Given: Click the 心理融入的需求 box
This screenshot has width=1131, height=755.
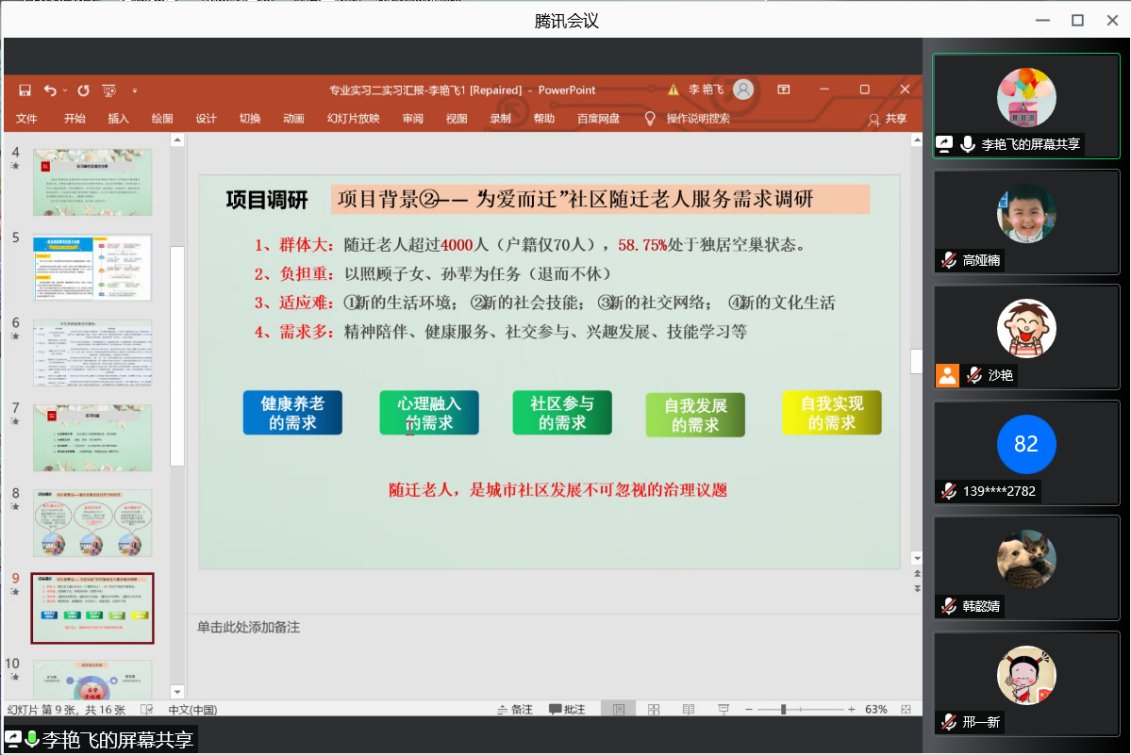Looking at the screenshot, I should [429, 412].
